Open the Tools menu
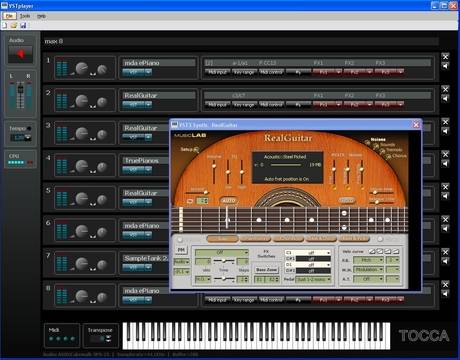 [25, 16]
